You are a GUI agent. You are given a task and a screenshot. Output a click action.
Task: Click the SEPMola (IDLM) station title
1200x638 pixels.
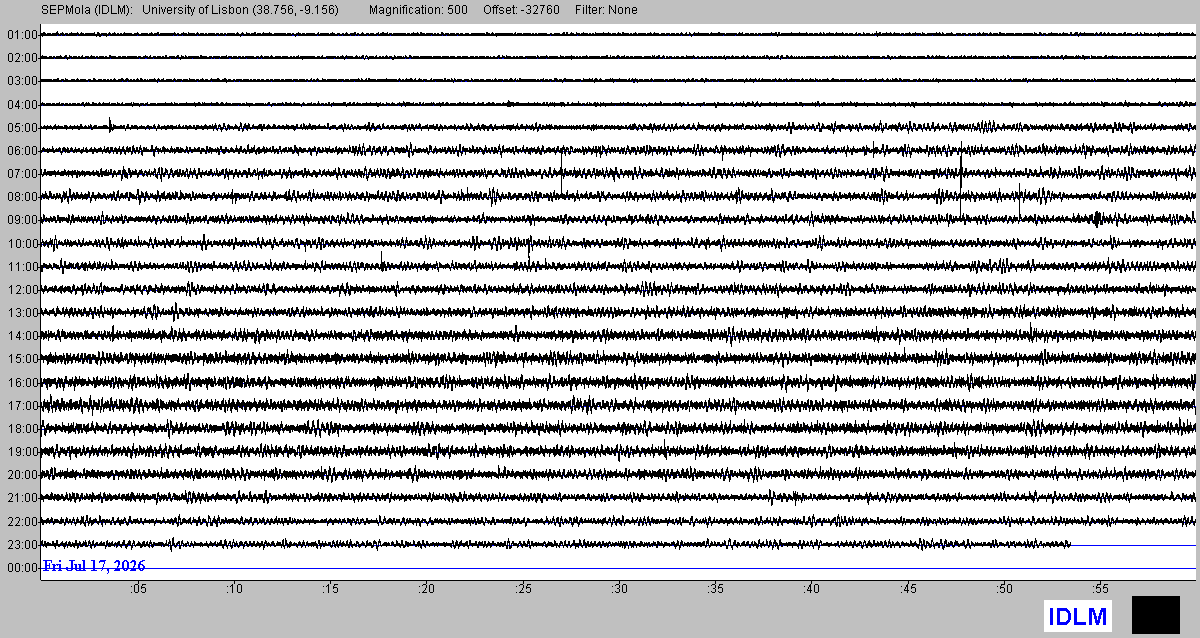pos(87,10)
